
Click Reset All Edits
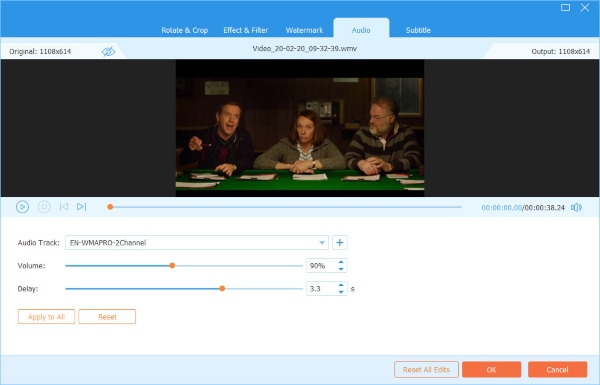coord(426,370)
